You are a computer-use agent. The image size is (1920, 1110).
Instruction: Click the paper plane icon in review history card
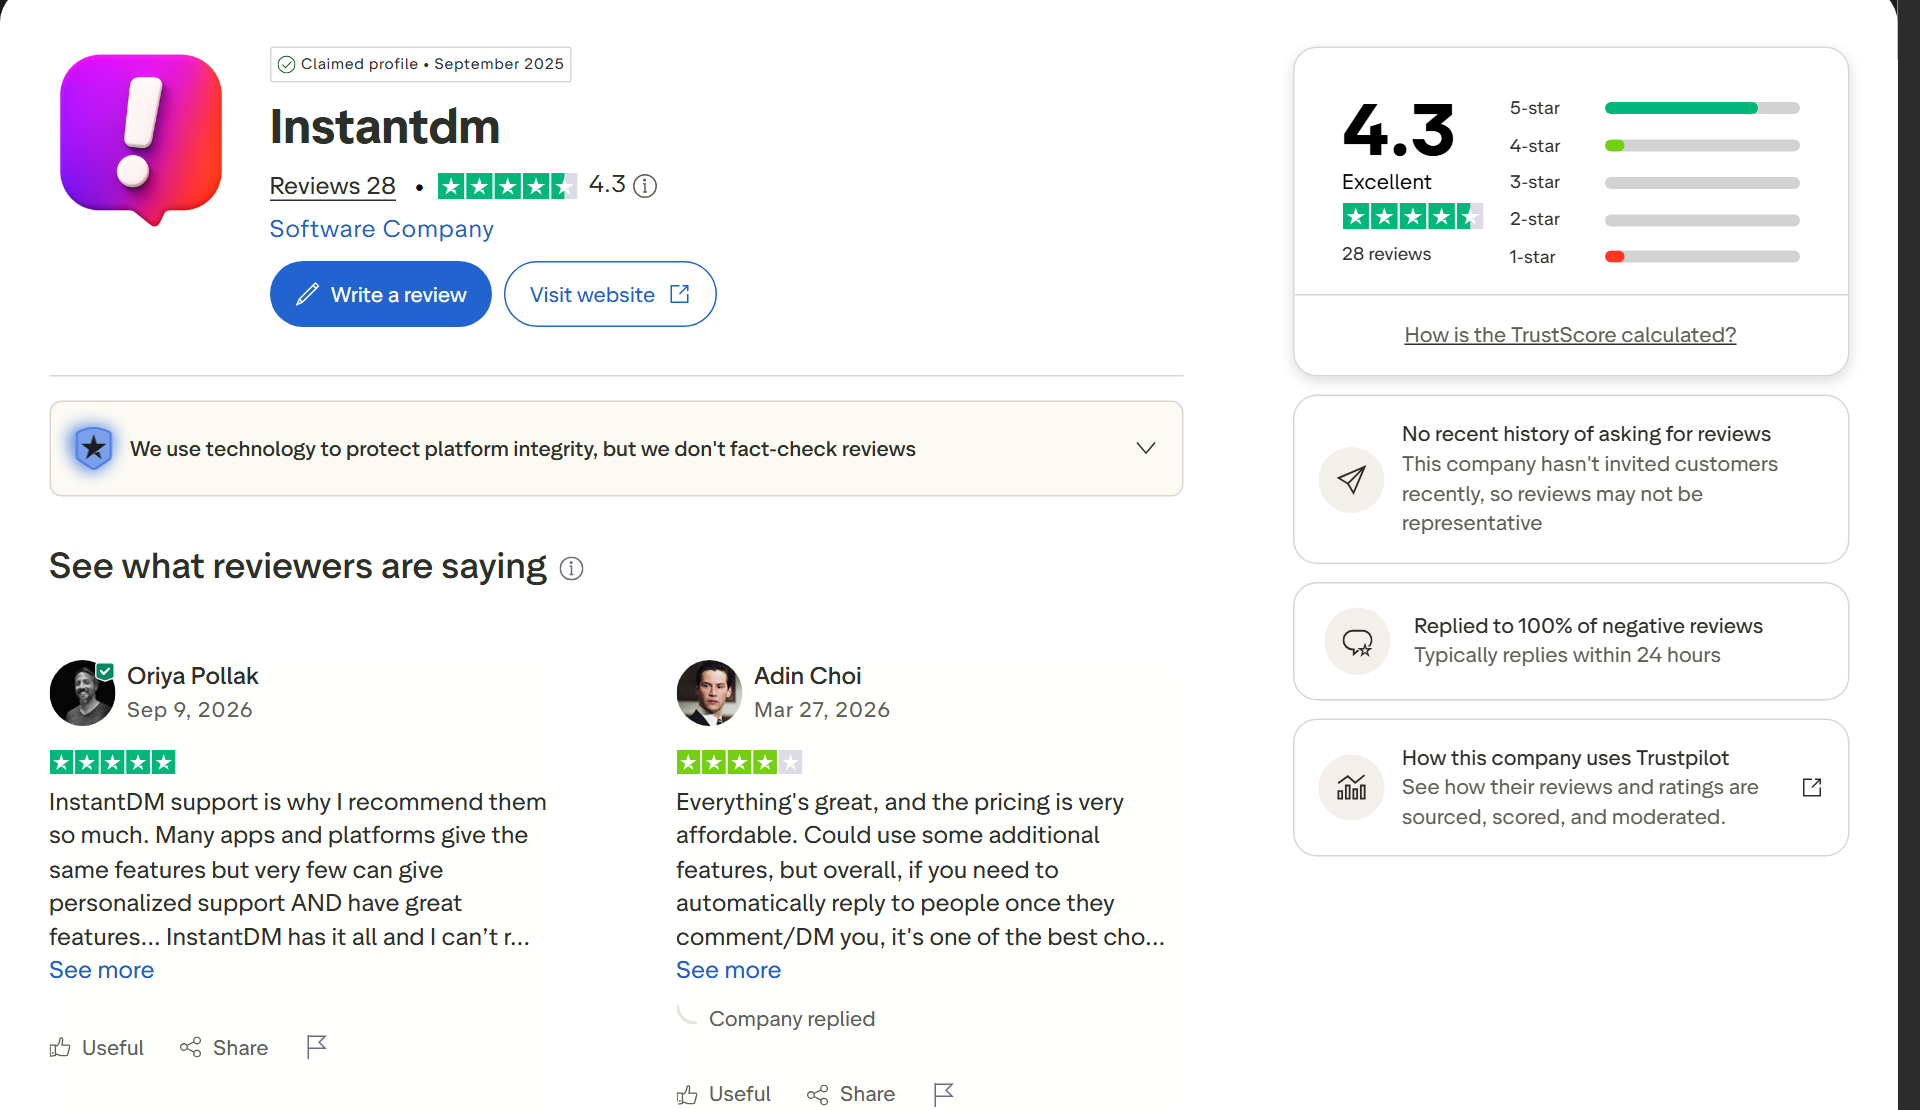pyautogui.click(x=1351, y=480)
